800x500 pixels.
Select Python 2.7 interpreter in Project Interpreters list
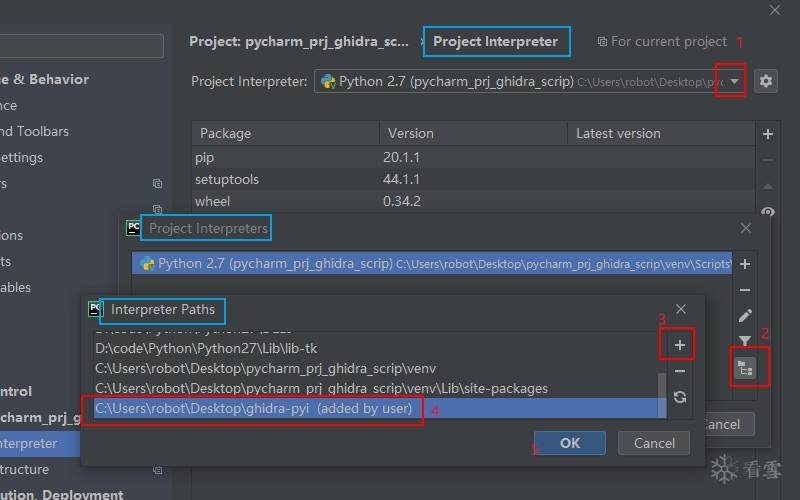[x=432, y=263]
